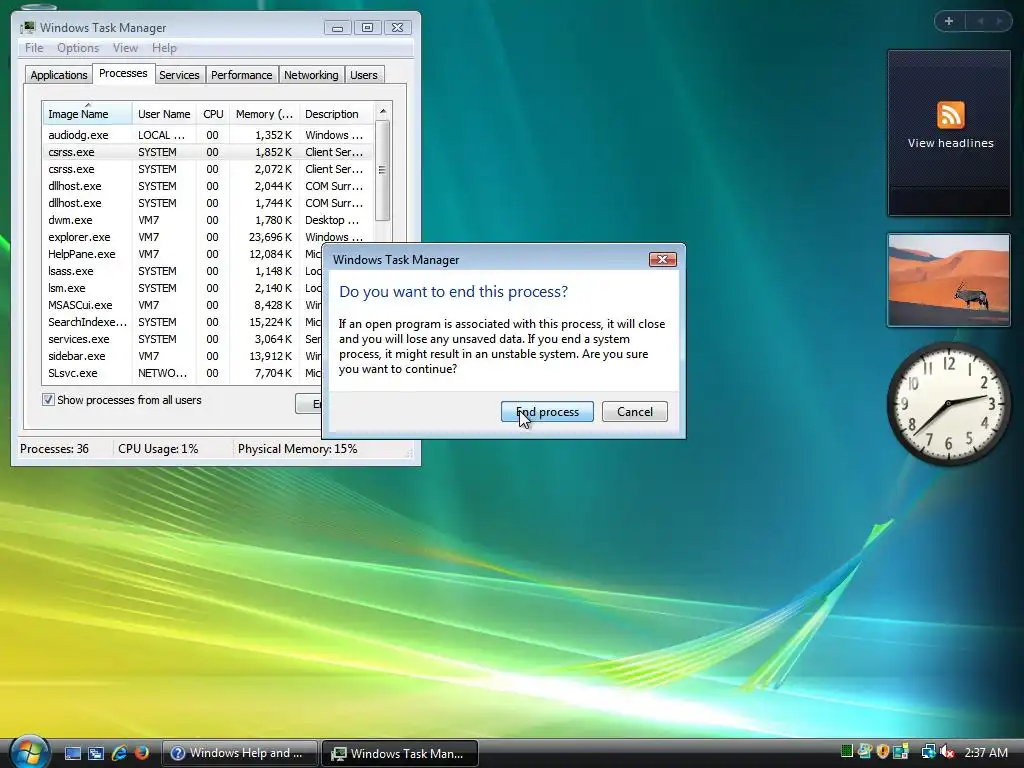
Task: Switch to the Services tab
Action: [x=179, y=75]
